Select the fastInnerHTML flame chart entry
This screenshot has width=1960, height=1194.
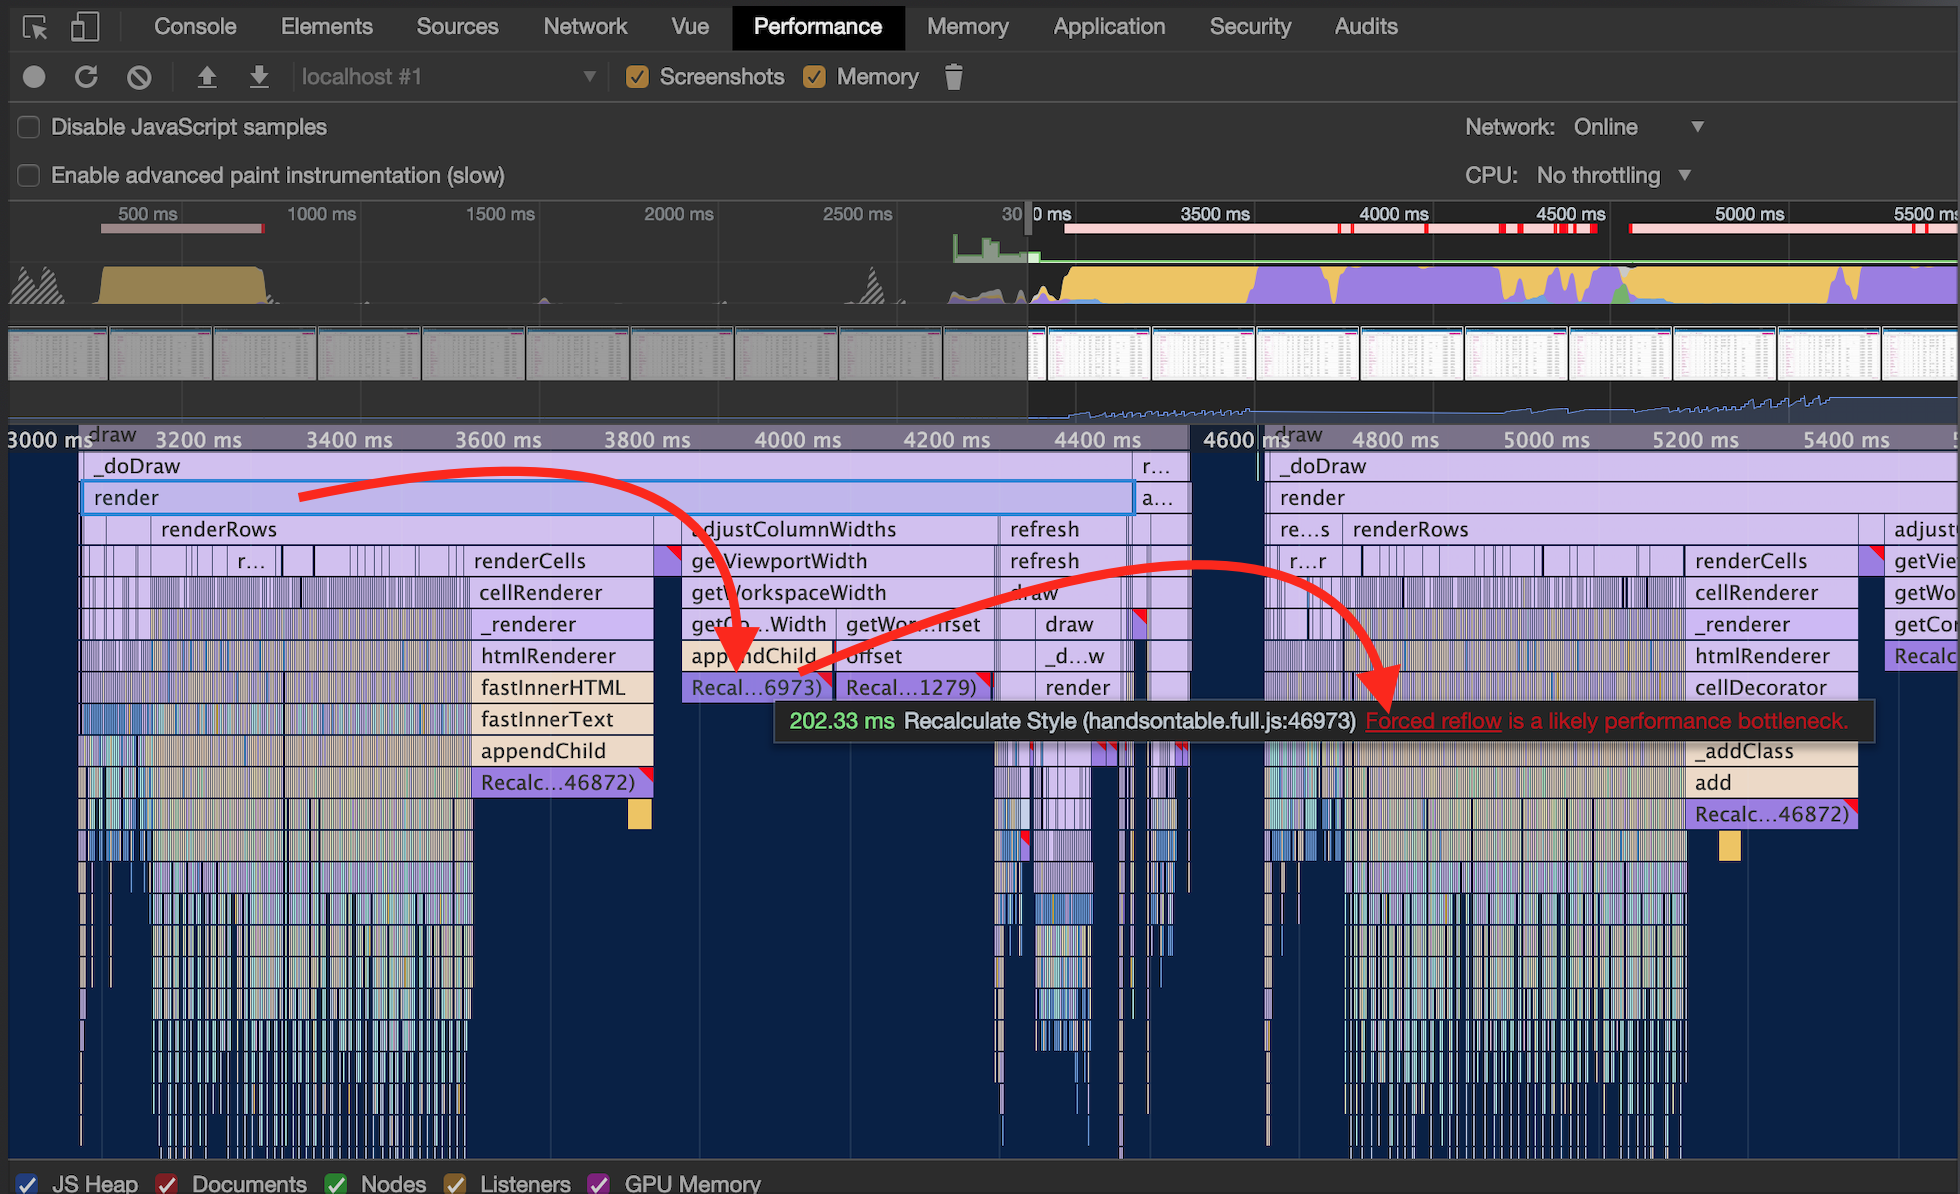click(561, 688)
